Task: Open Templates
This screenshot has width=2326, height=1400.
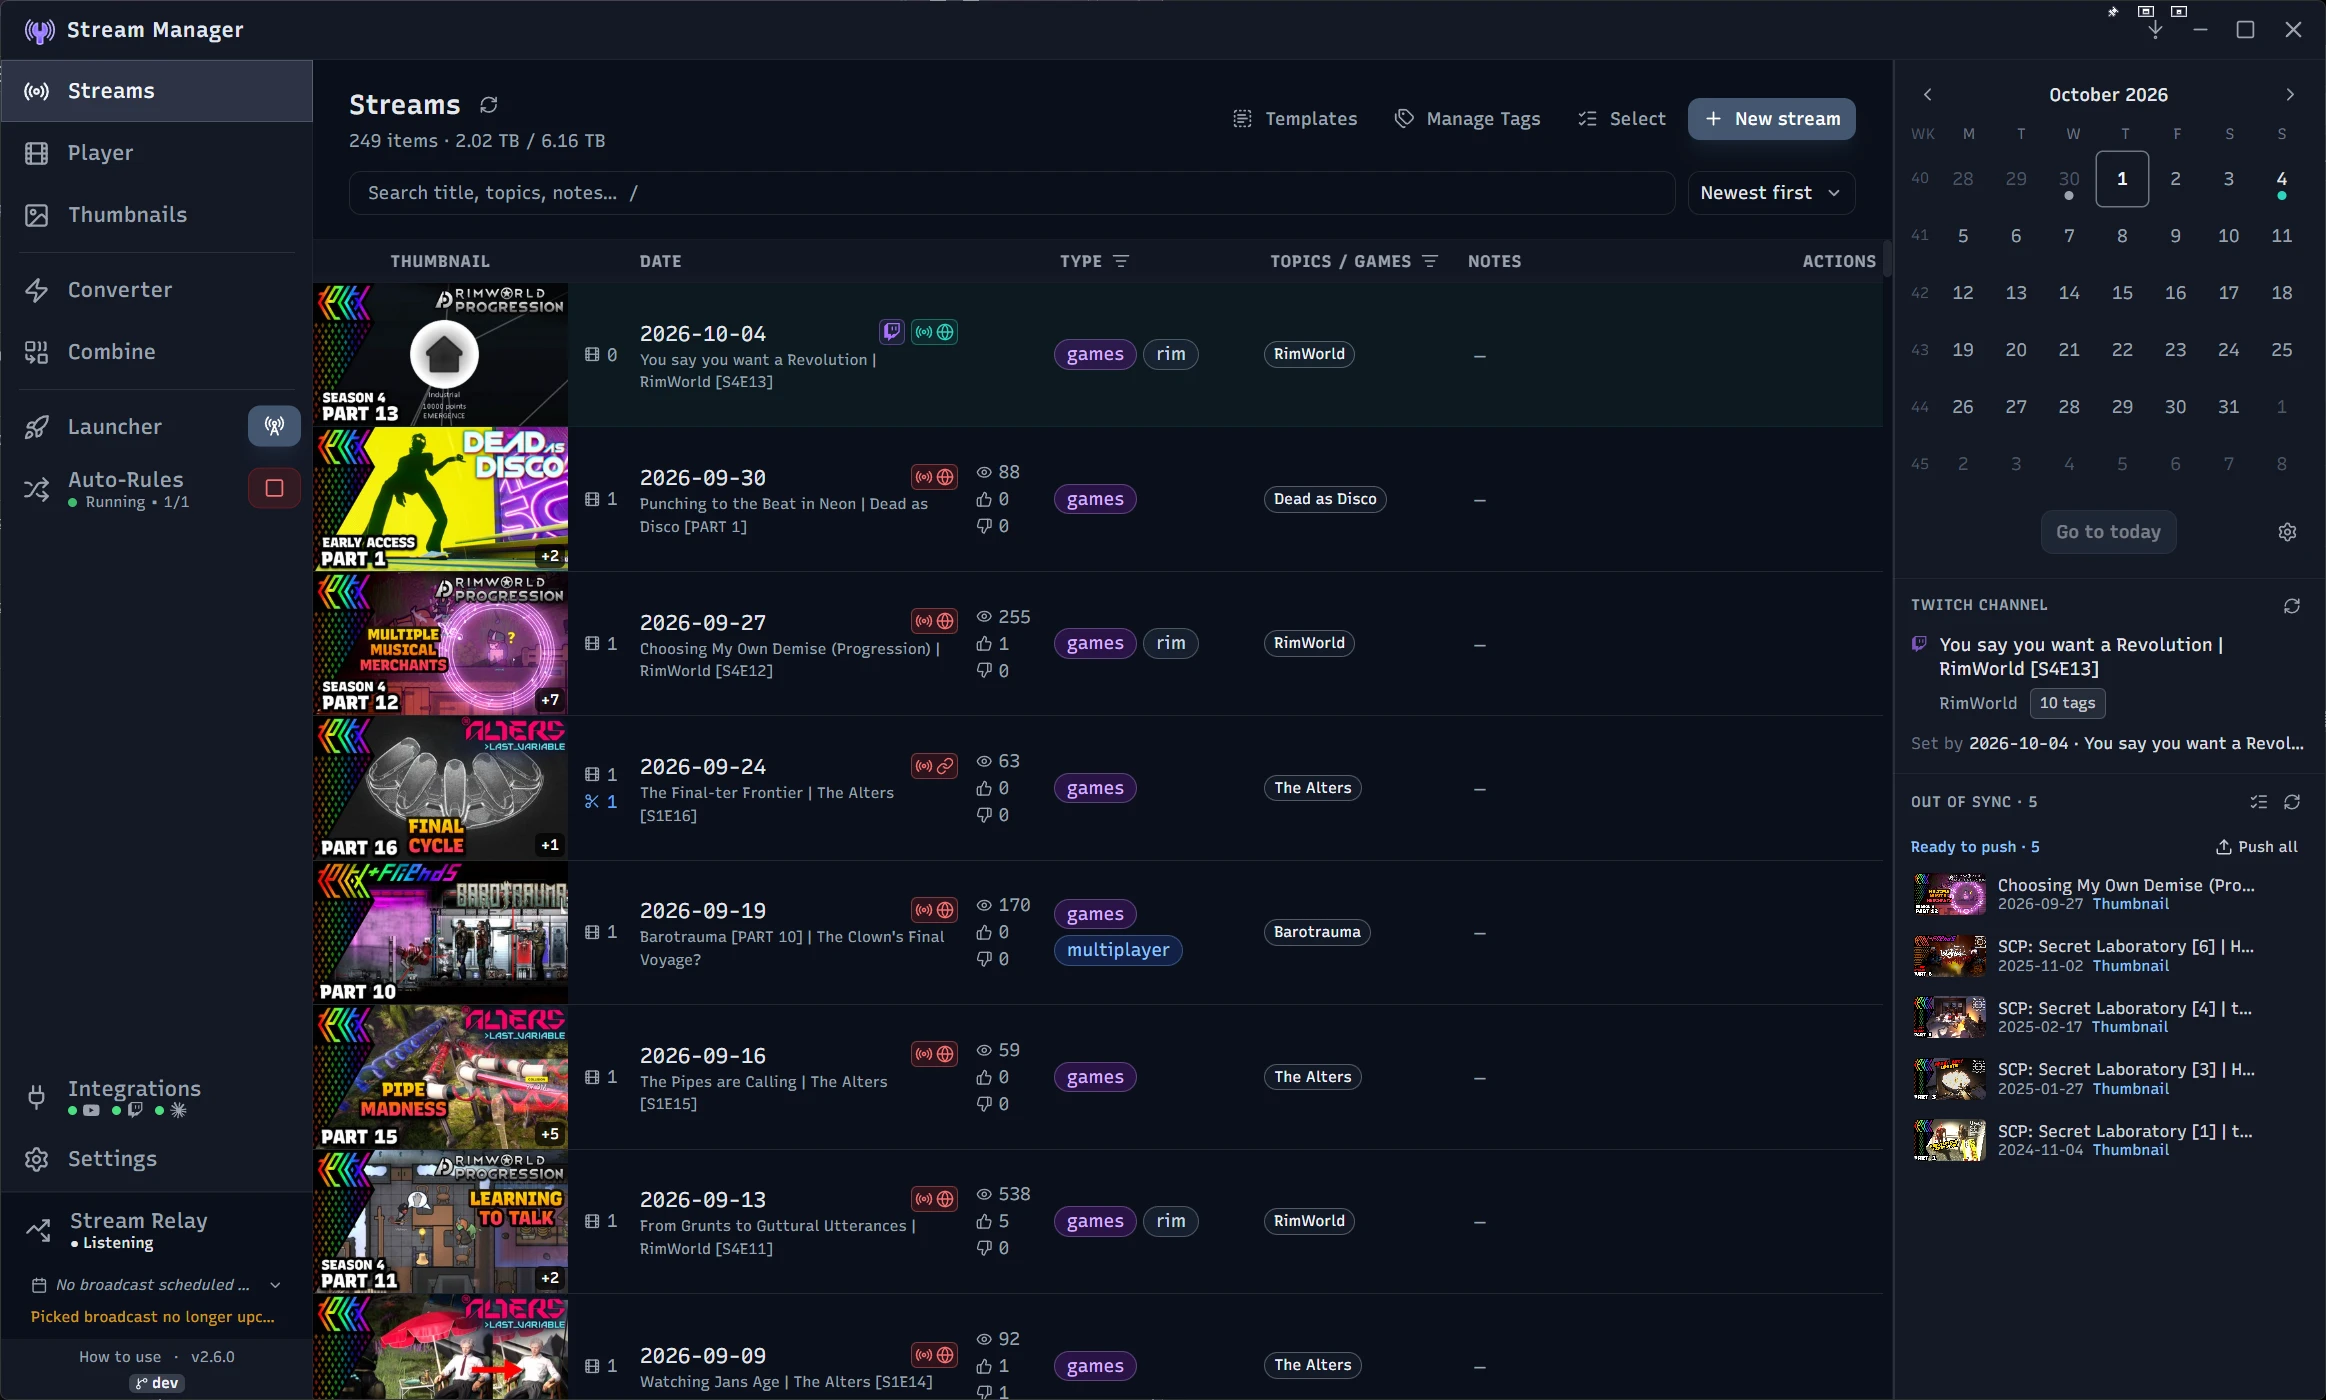Action: [x=1294, y=119]
